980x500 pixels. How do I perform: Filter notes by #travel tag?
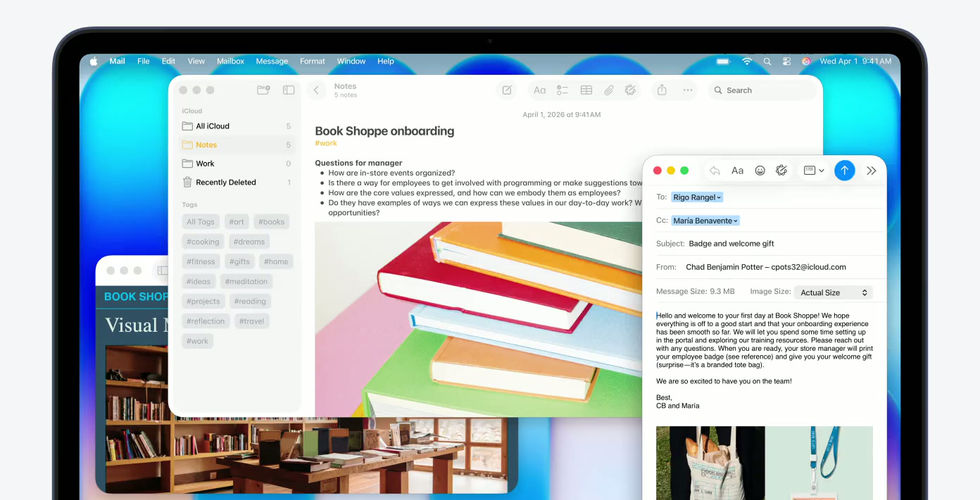pos(251,321)
